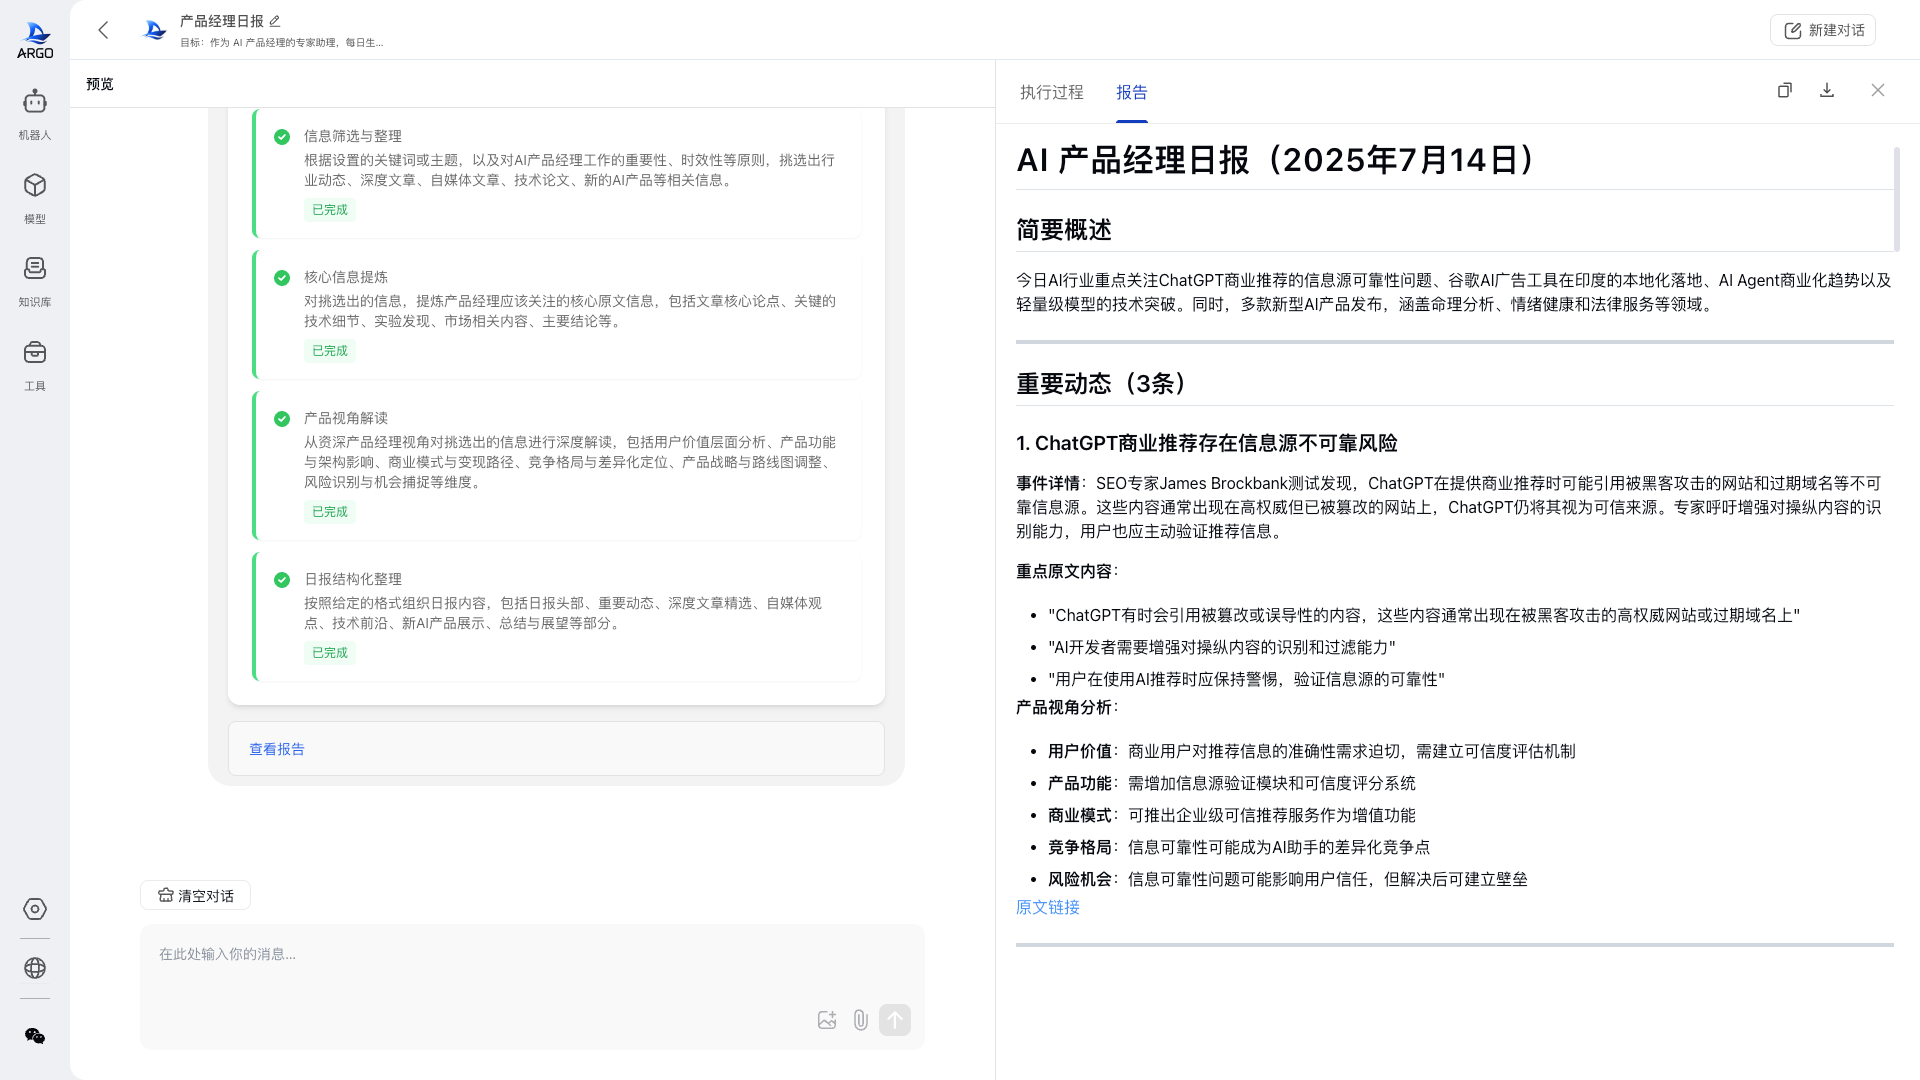This screenshot has width=1920, height=1080.
Task: Open the 知识库 knowledge base section
Action: tap(35, 281)
